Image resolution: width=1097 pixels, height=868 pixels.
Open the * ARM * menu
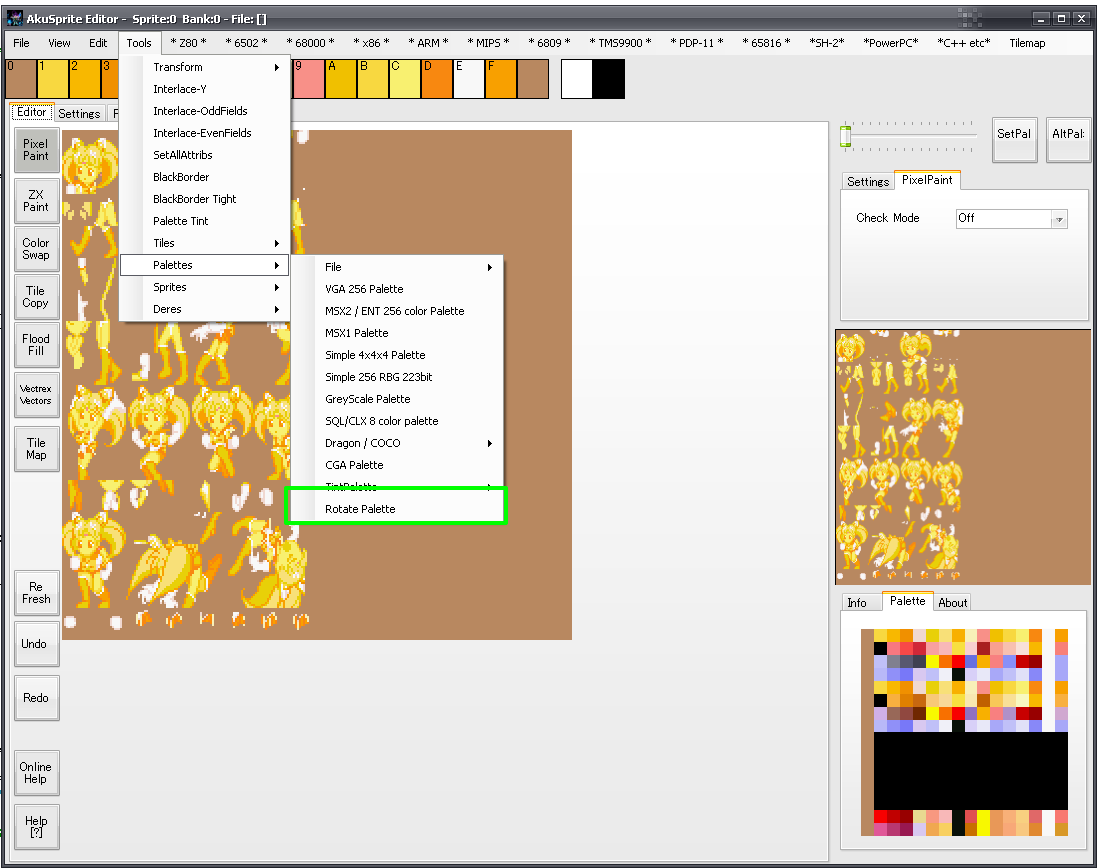pos(428,43)
